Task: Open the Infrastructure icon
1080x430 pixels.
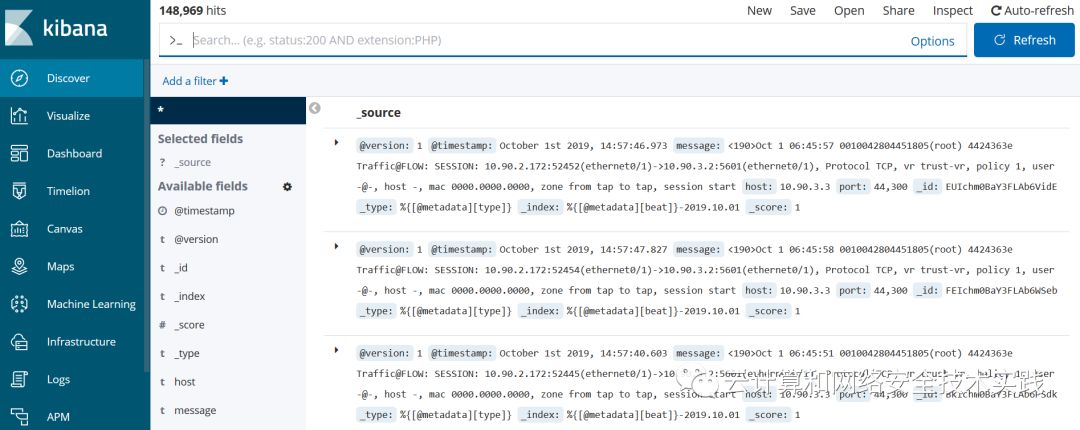Action: pos(19,342)
